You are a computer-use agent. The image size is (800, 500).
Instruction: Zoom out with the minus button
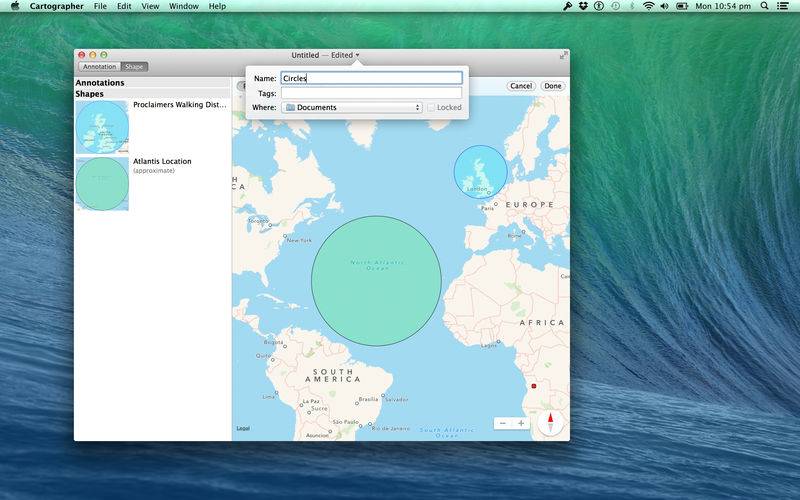(503, 423)
